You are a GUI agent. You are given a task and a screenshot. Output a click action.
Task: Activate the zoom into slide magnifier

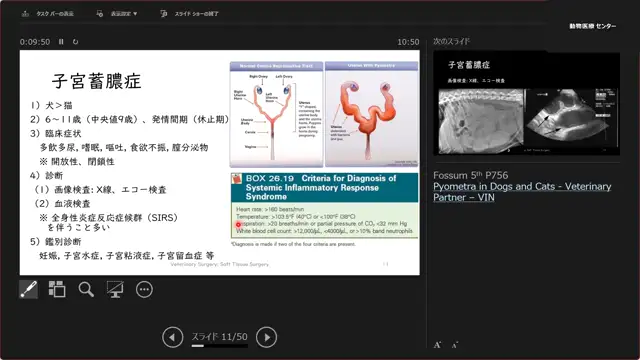pos(86,289)
